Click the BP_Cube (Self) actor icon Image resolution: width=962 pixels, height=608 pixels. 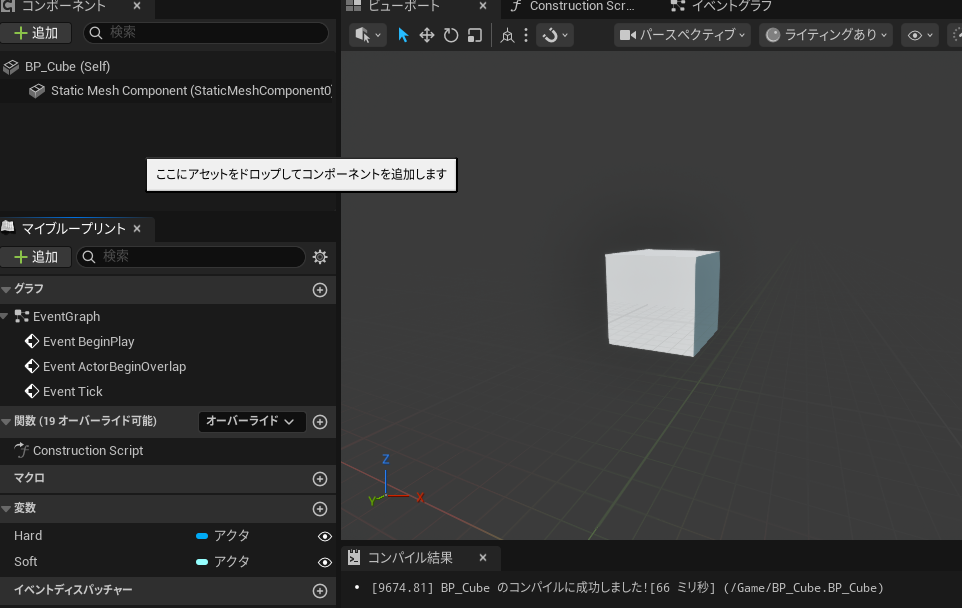11,67
